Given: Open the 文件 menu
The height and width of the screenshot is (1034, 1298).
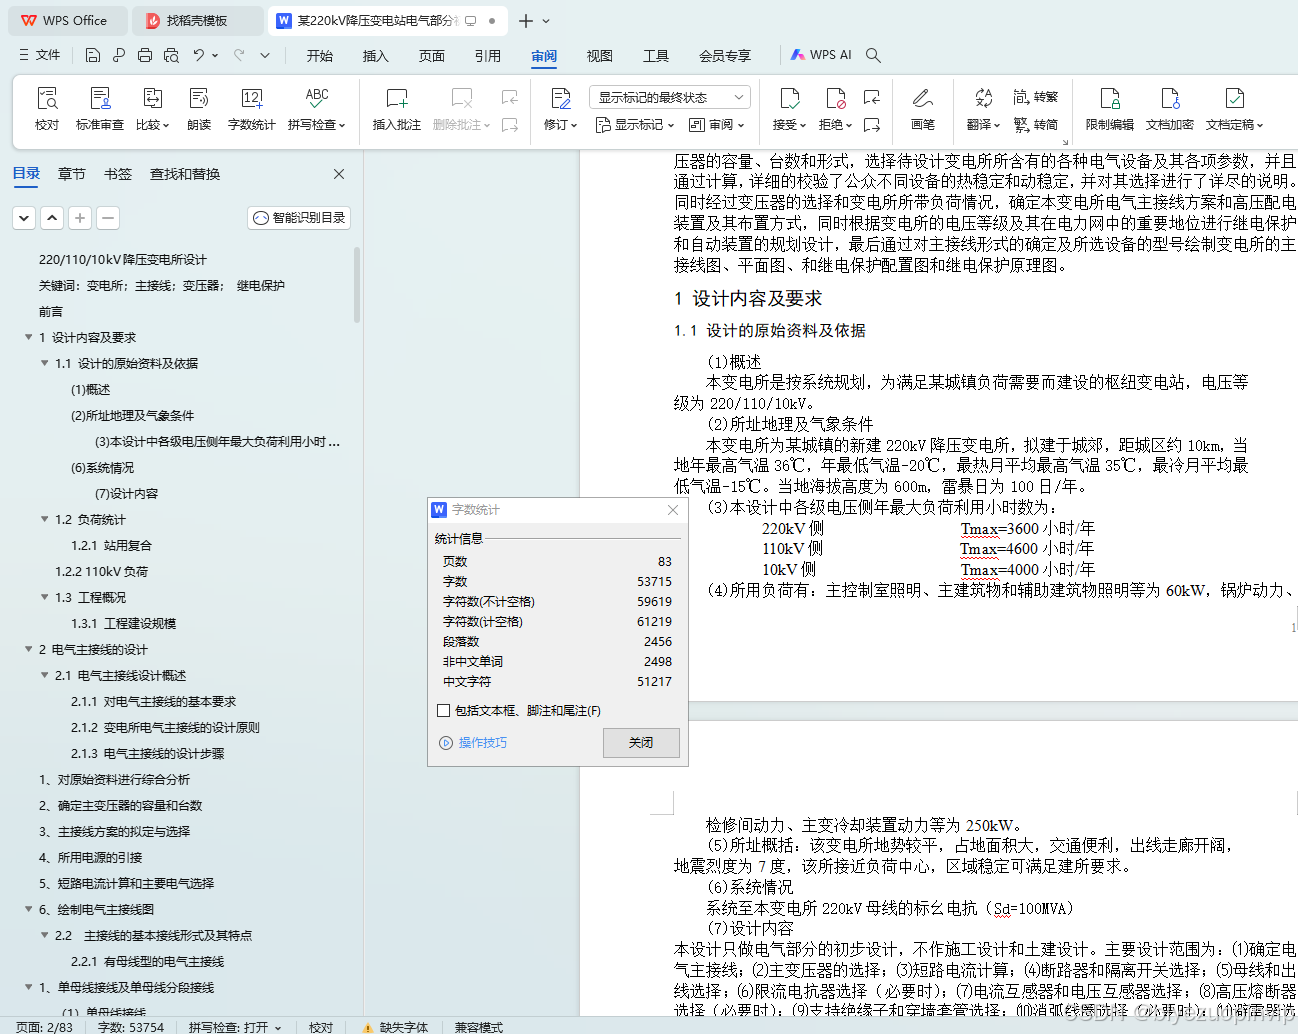Looking at the screenshot, I should click(39, 55).
